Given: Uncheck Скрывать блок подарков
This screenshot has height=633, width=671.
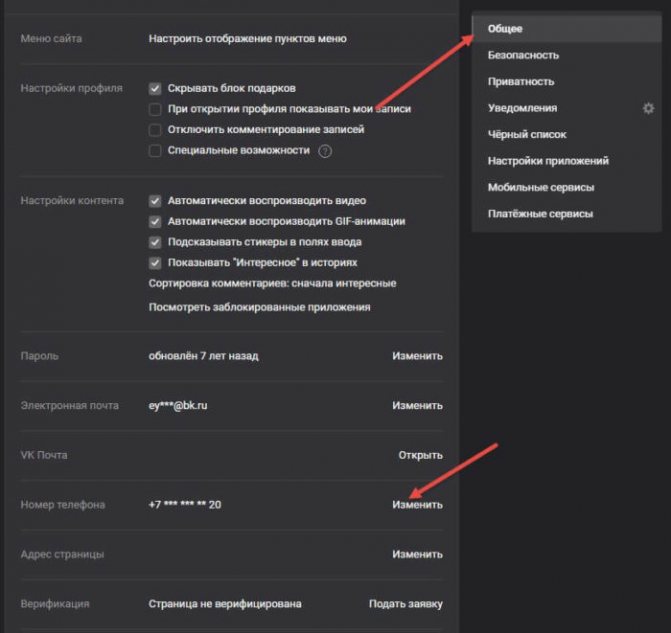Looking at the screenshot, I should pos(155,89).
